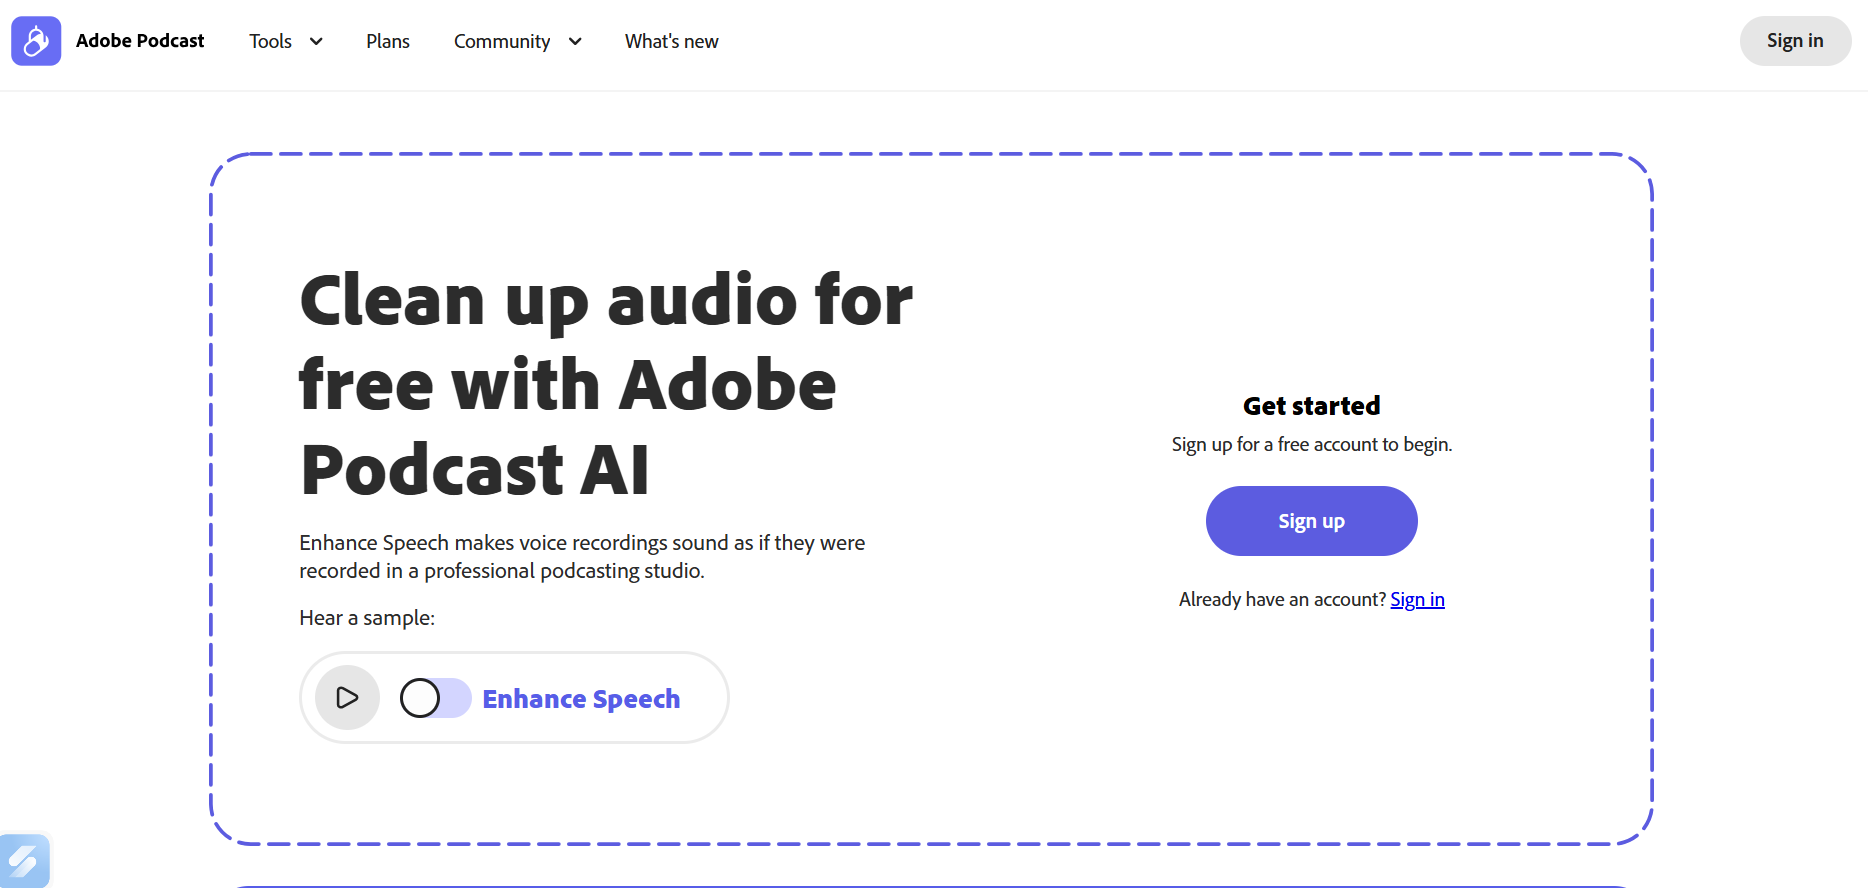Open the Tools menu

pos(271,42)
